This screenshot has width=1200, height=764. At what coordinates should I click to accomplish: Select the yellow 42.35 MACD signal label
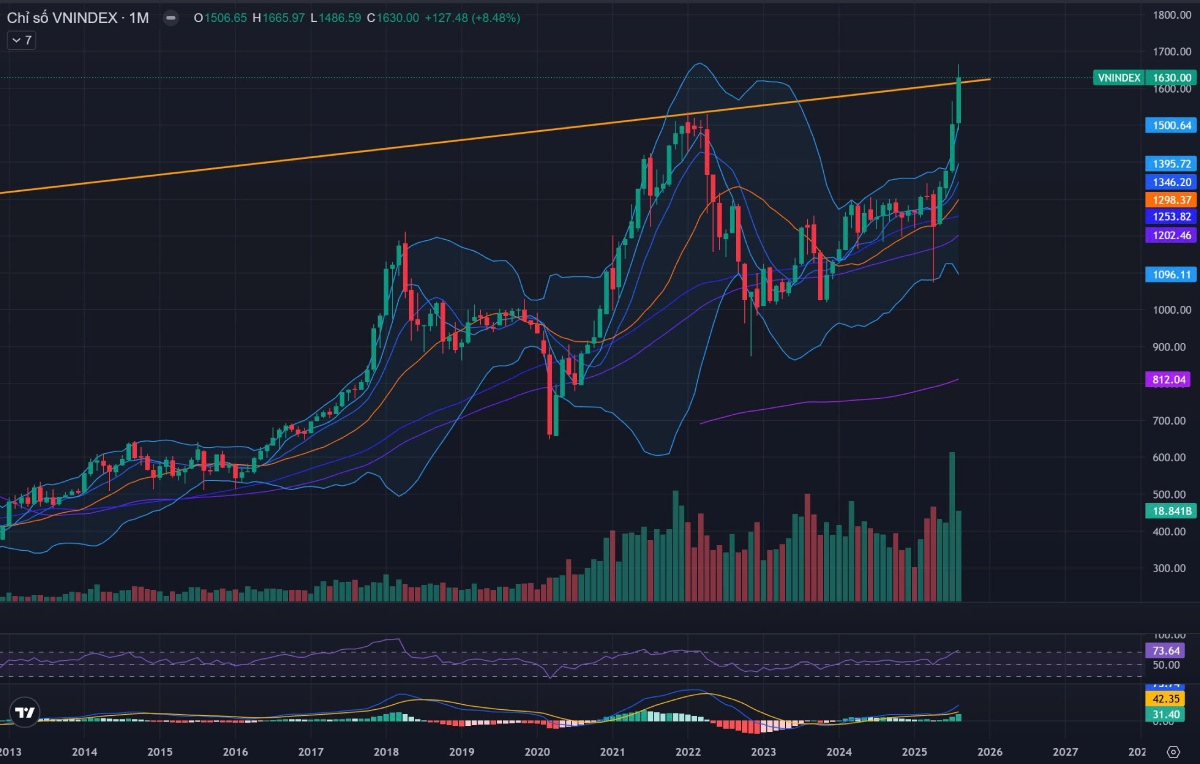(1168, 699)
